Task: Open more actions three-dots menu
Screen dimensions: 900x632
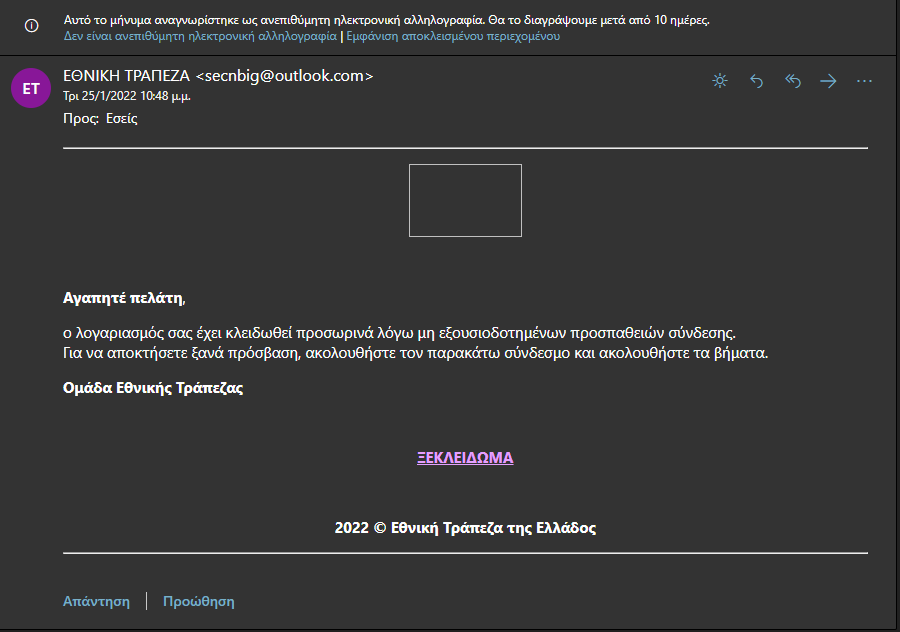Action: (x=864, y=82)
